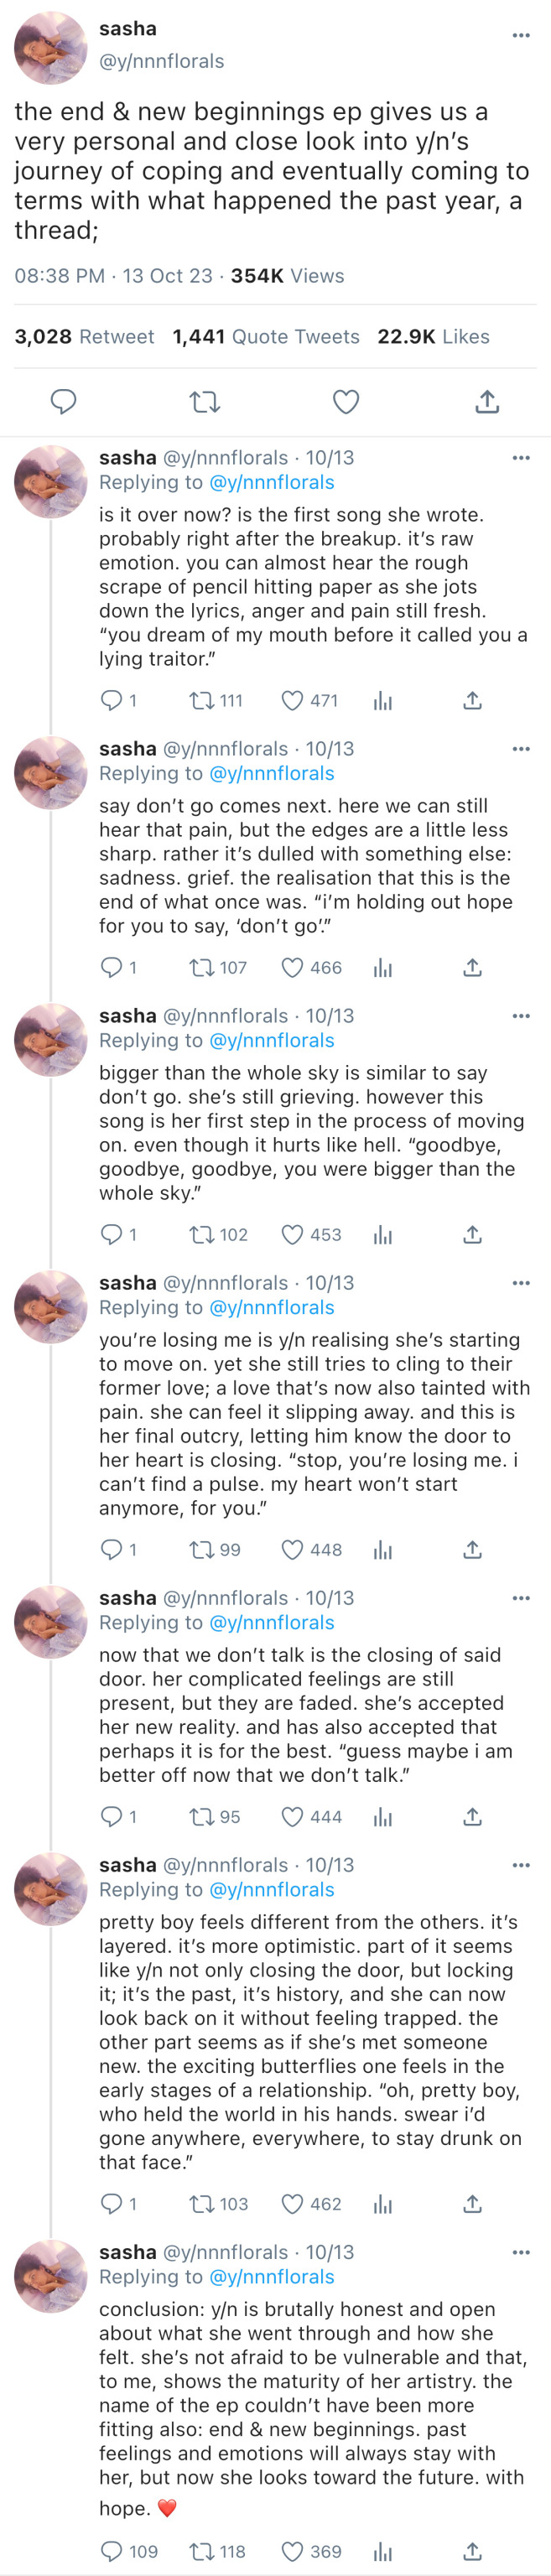Retweet the main thread tweet

[204, 402]
